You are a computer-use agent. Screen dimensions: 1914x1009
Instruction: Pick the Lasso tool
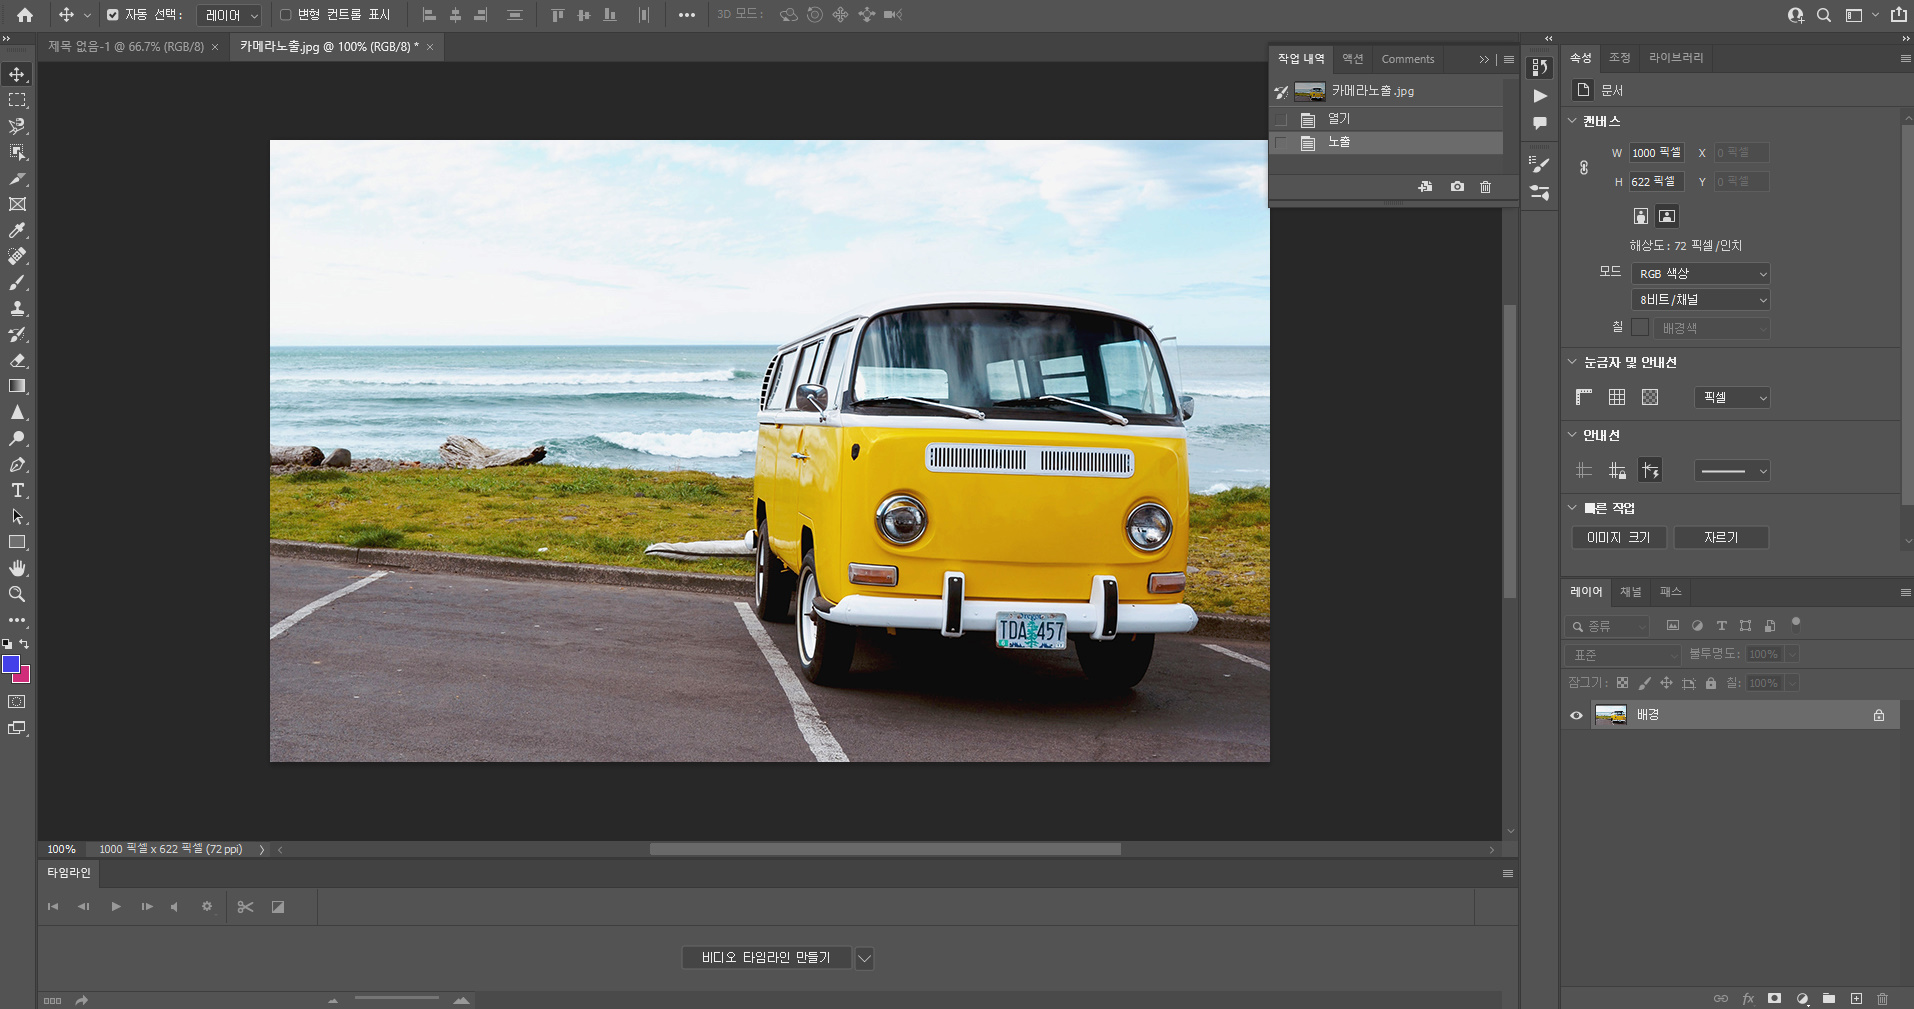[x=17, y=126]
